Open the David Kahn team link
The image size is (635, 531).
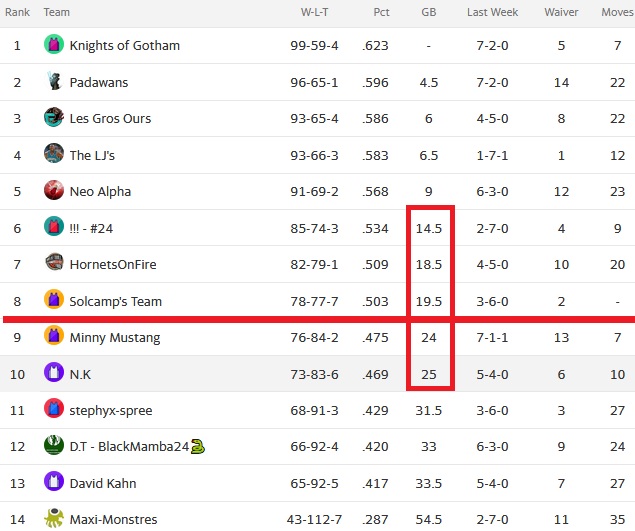103,483
